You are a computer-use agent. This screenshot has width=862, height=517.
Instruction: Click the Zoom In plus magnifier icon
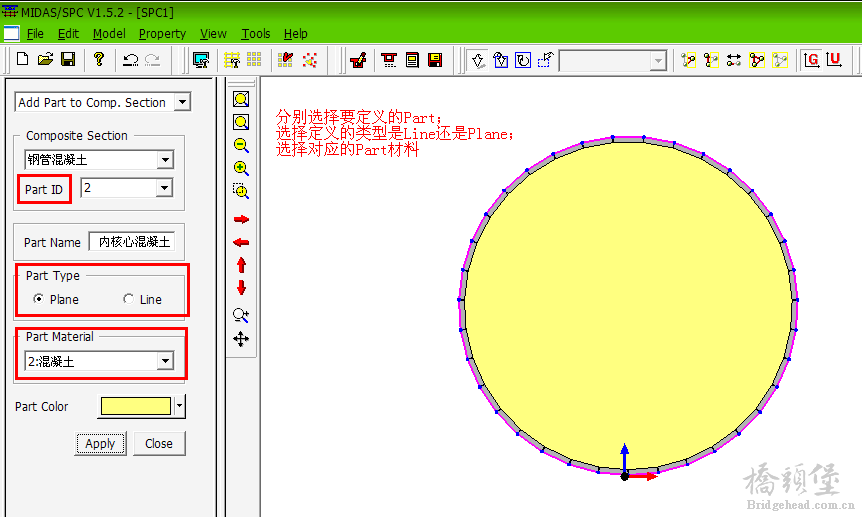pos(241,168)
